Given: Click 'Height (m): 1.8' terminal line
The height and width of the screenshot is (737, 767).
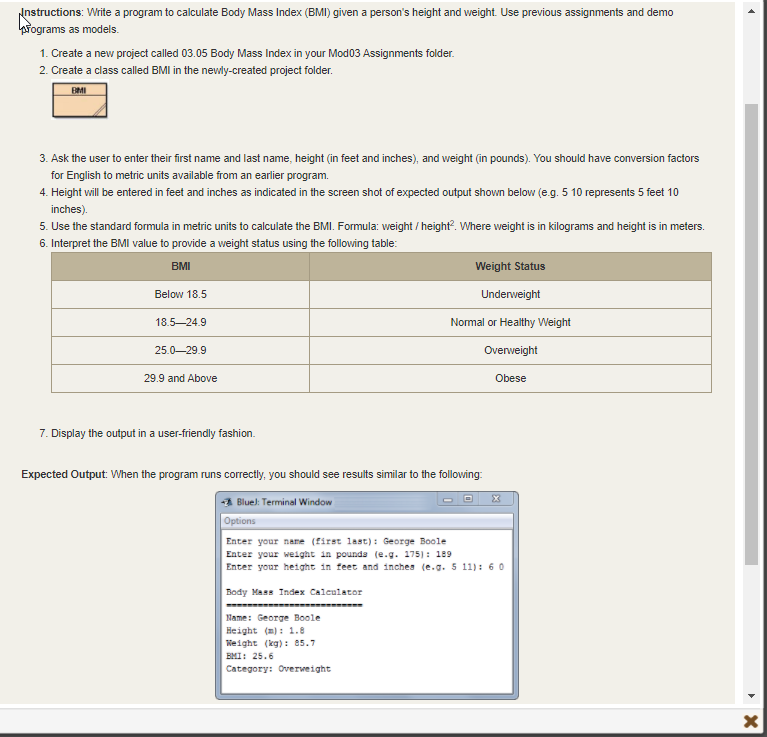Looking at the screenshot, I should (265, 630).
